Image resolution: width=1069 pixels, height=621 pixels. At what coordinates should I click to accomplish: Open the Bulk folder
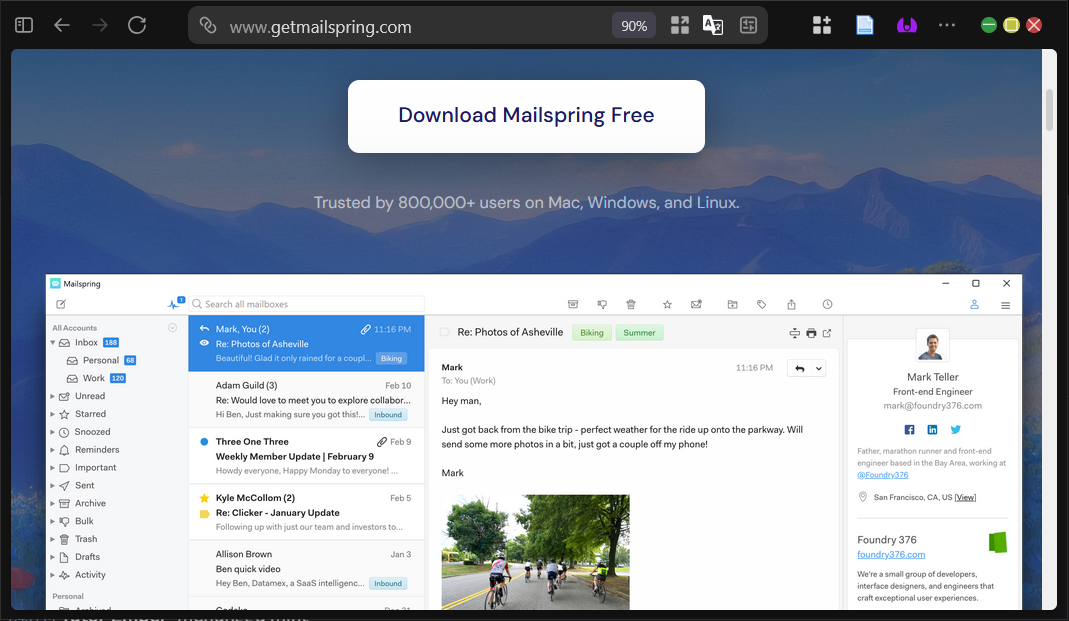point(84,521)
